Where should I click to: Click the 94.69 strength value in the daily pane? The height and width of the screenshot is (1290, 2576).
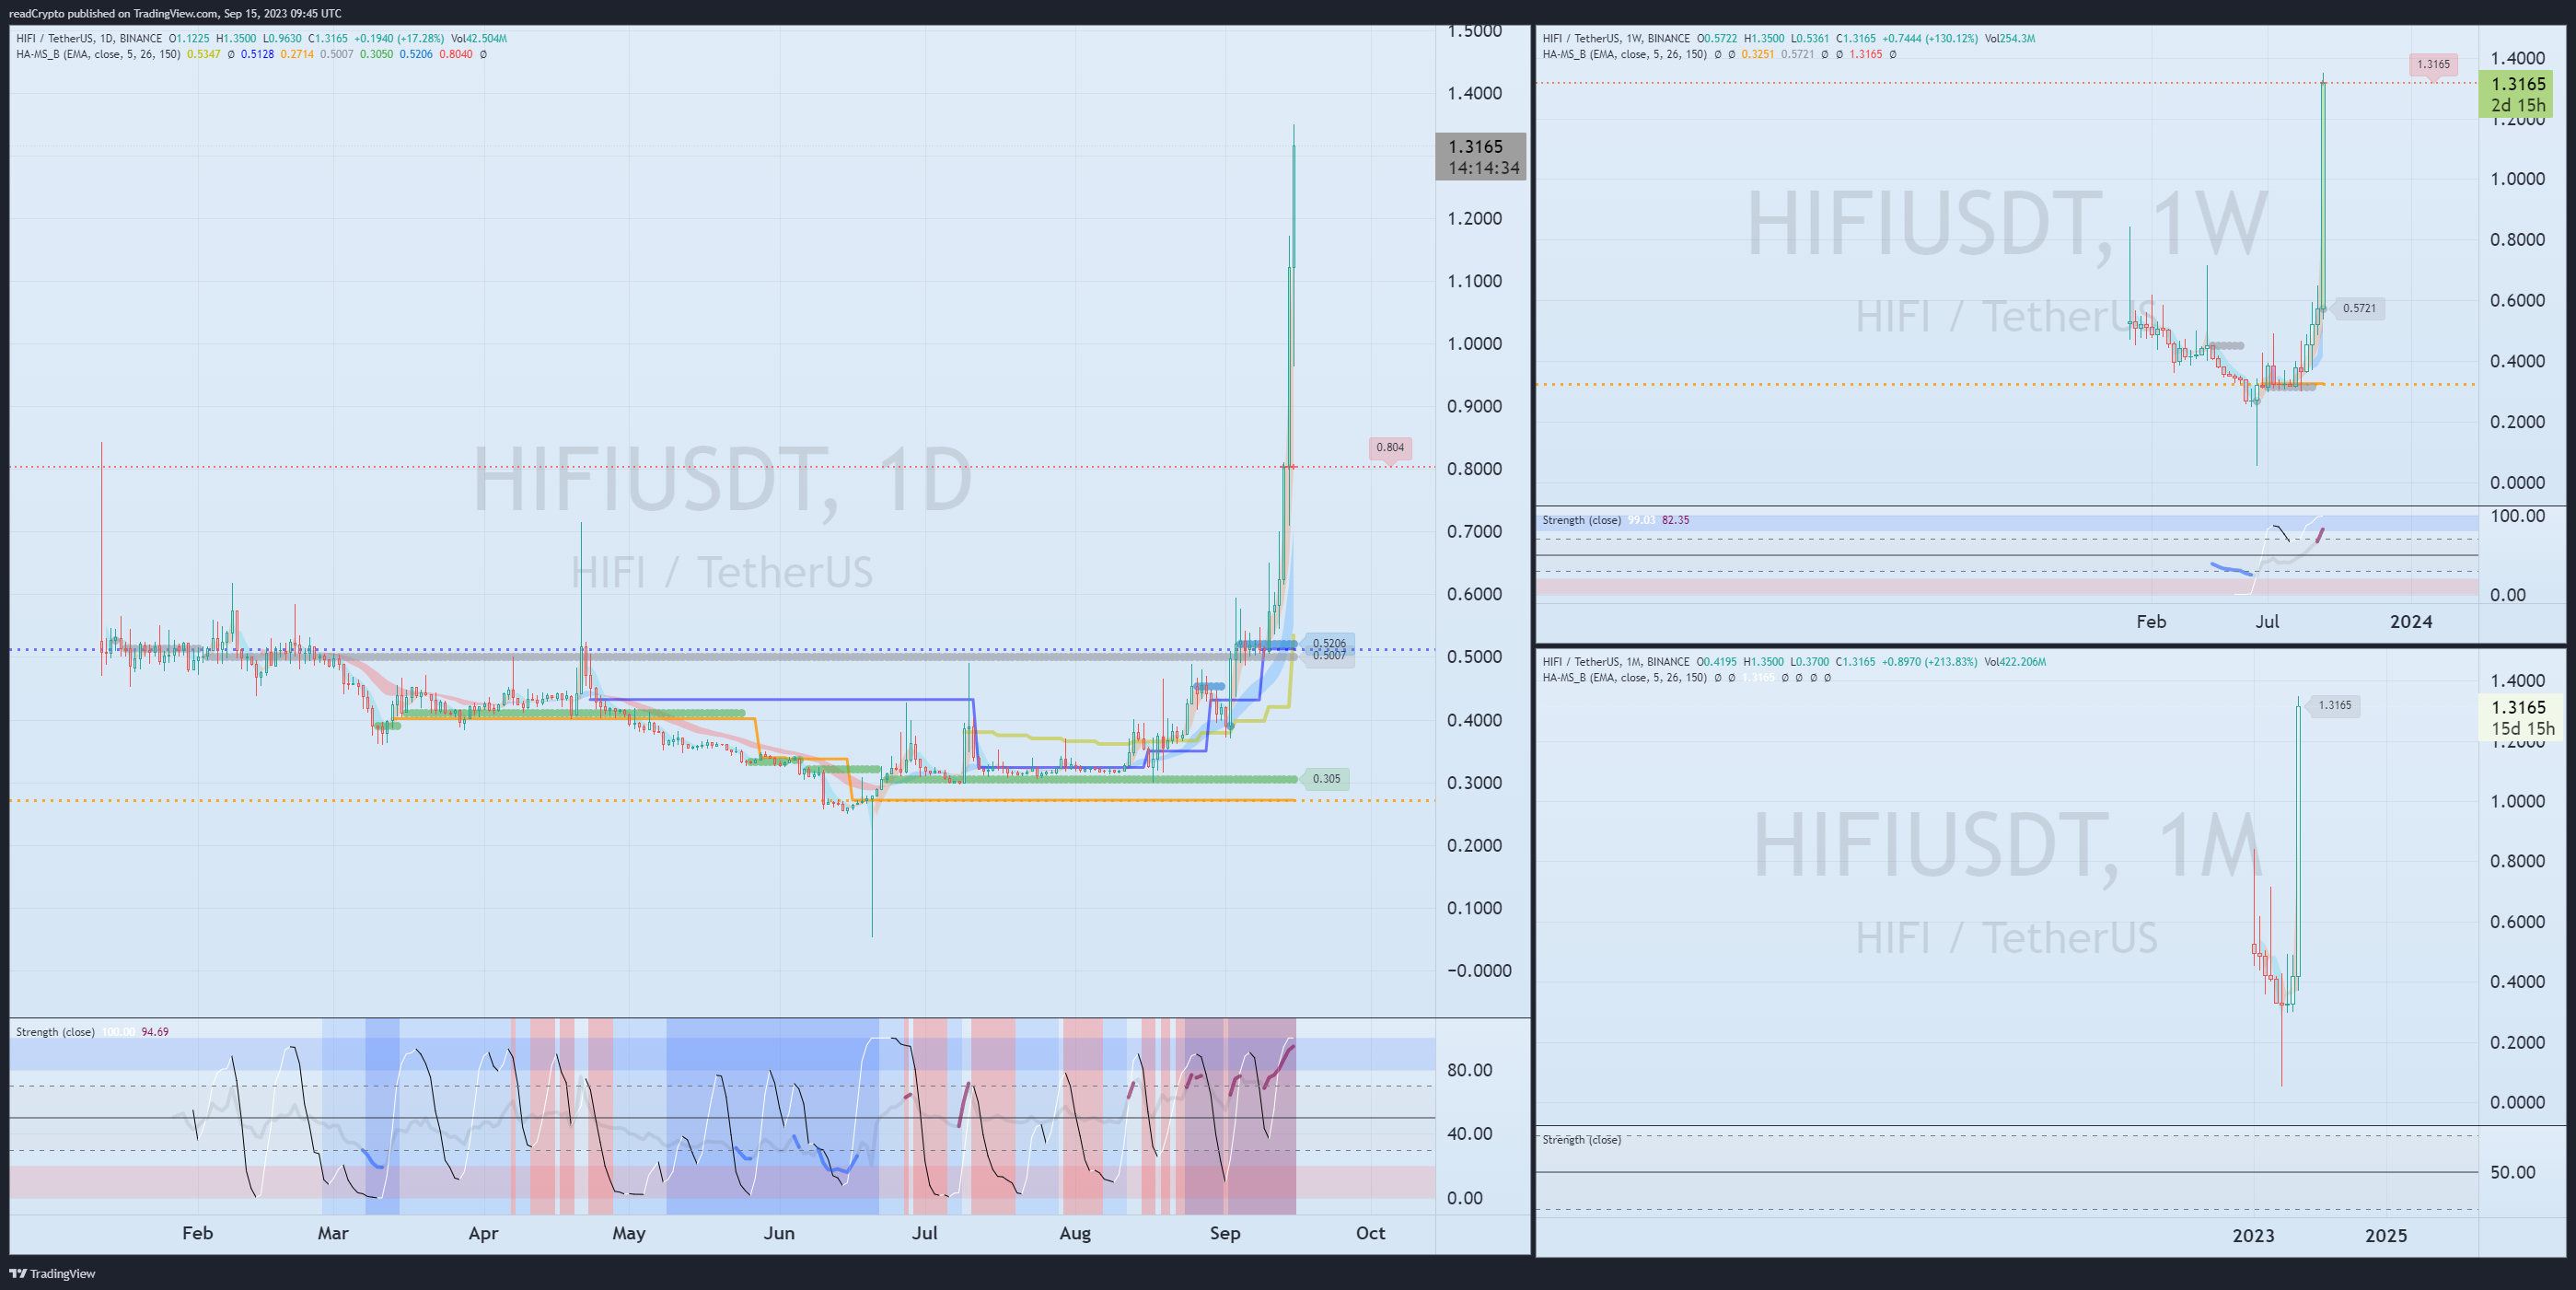pyautogui.click(x=155, y=1032)
